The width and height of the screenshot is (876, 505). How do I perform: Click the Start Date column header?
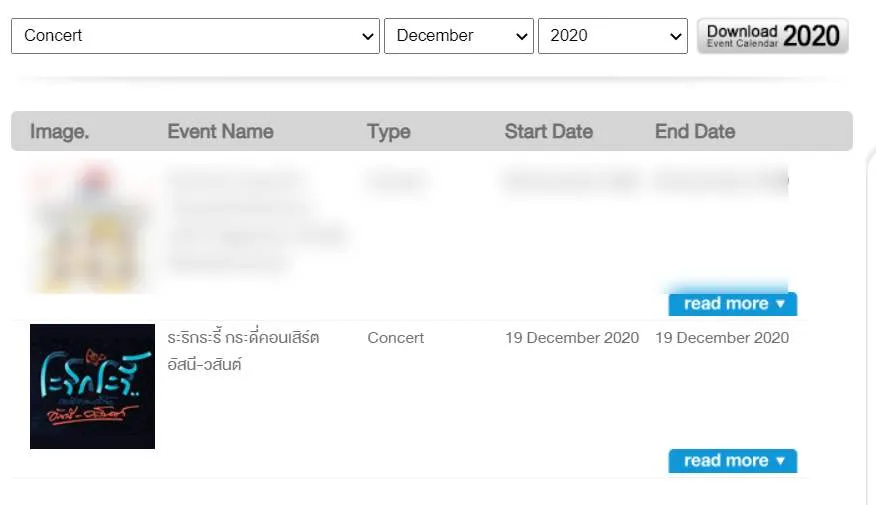pos(548,131)
